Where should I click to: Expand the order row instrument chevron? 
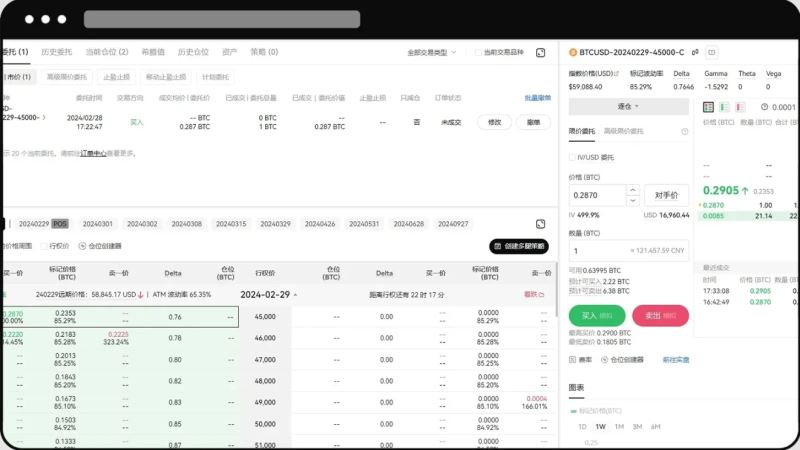pyautogui.click(x=44, y=117)
